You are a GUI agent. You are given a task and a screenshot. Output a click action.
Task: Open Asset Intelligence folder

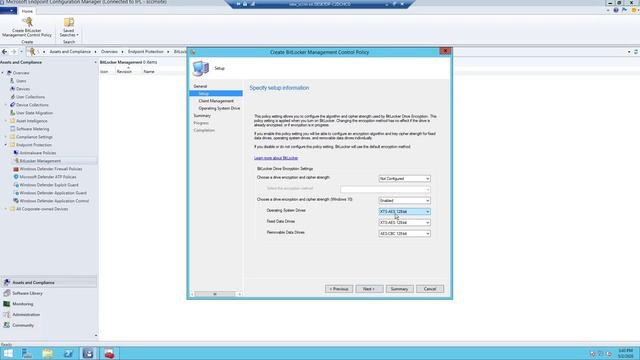coord(31,121)
